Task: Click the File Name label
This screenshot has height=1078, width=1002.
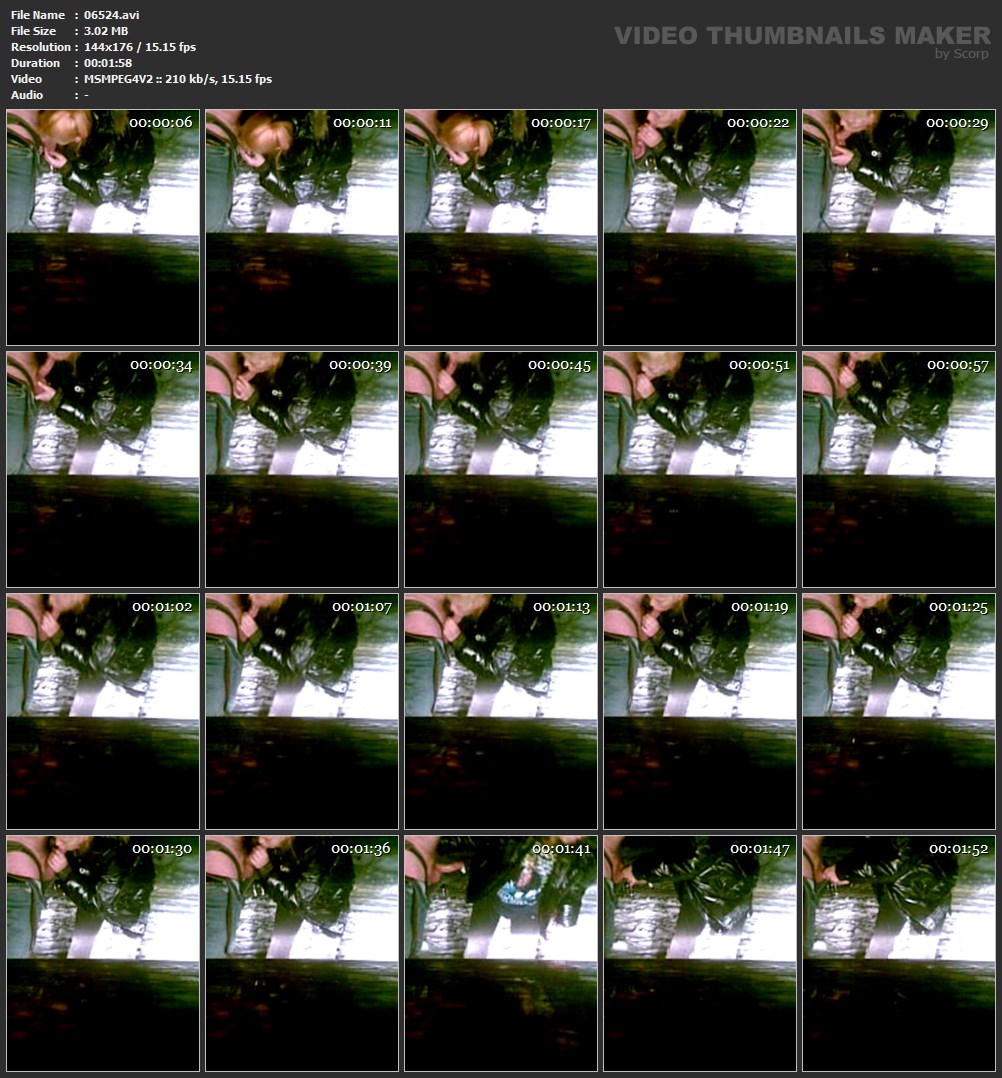Action: click(x=38, y=14)
